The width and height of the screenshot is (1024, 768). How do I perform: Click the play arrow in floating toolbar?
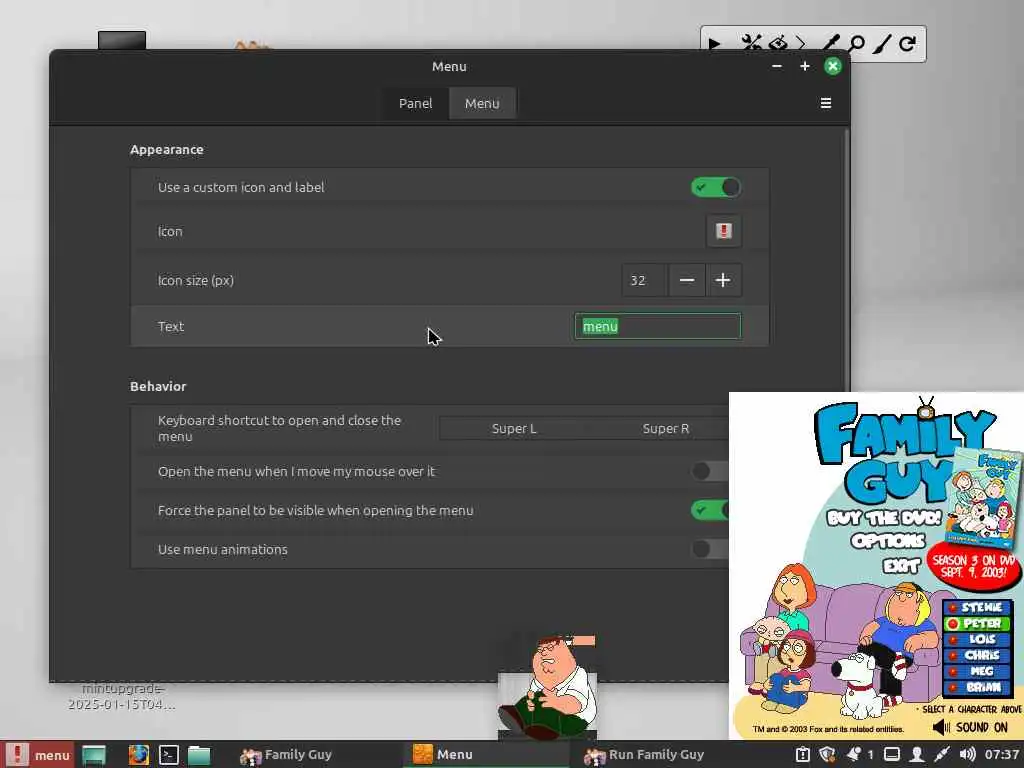714,44
